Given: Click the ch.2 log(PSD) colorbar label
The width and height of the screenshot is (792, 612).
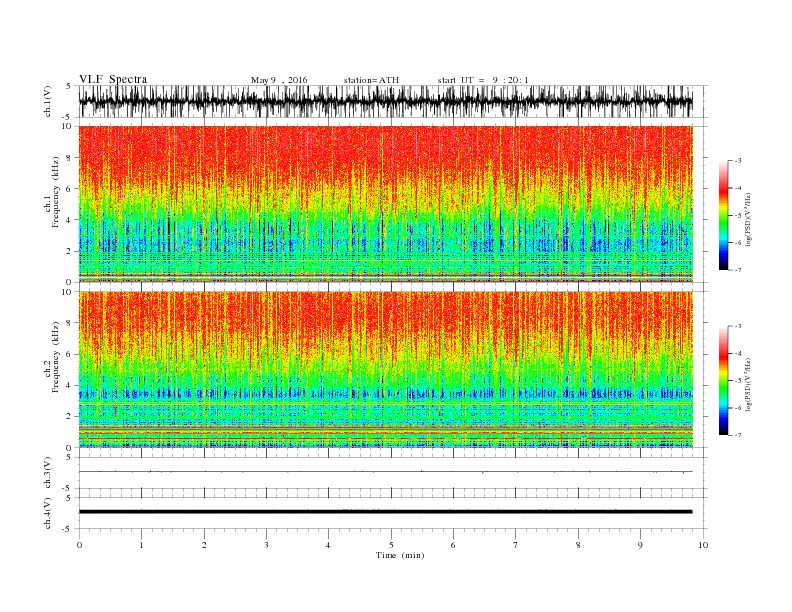Looking at the screenshot, I should 748,385.
